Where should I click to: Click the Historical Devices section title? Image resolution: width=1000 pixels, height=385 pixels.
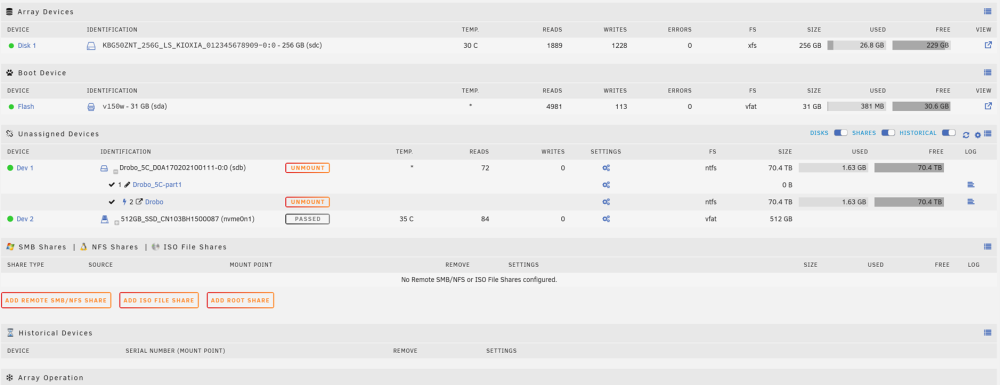pos(55,333)
